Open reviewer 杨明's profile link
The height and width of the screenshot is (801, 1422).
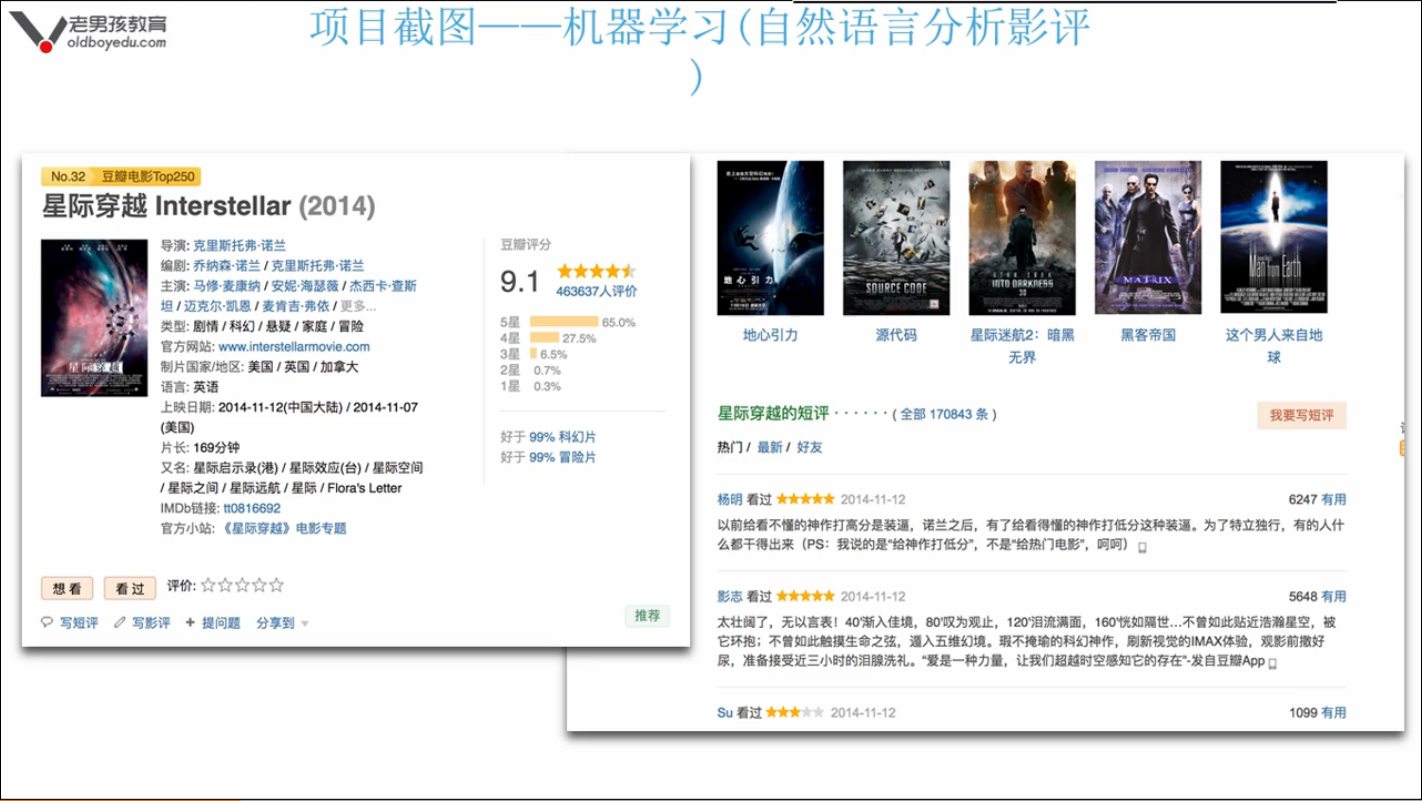(730, 499)
